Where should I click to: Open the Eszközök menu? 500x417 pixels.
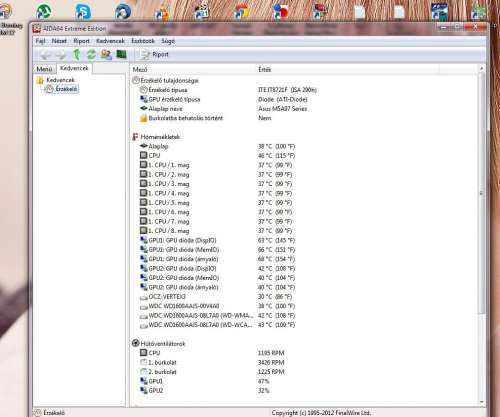click(x=143, y=41)
